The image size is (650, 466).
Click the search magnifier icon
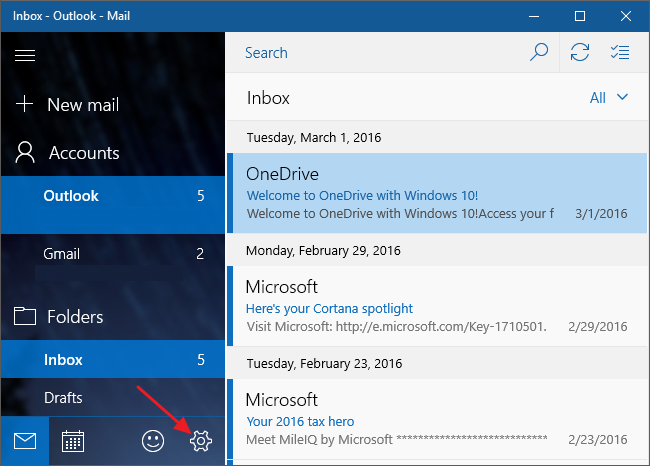pos(539,52)
